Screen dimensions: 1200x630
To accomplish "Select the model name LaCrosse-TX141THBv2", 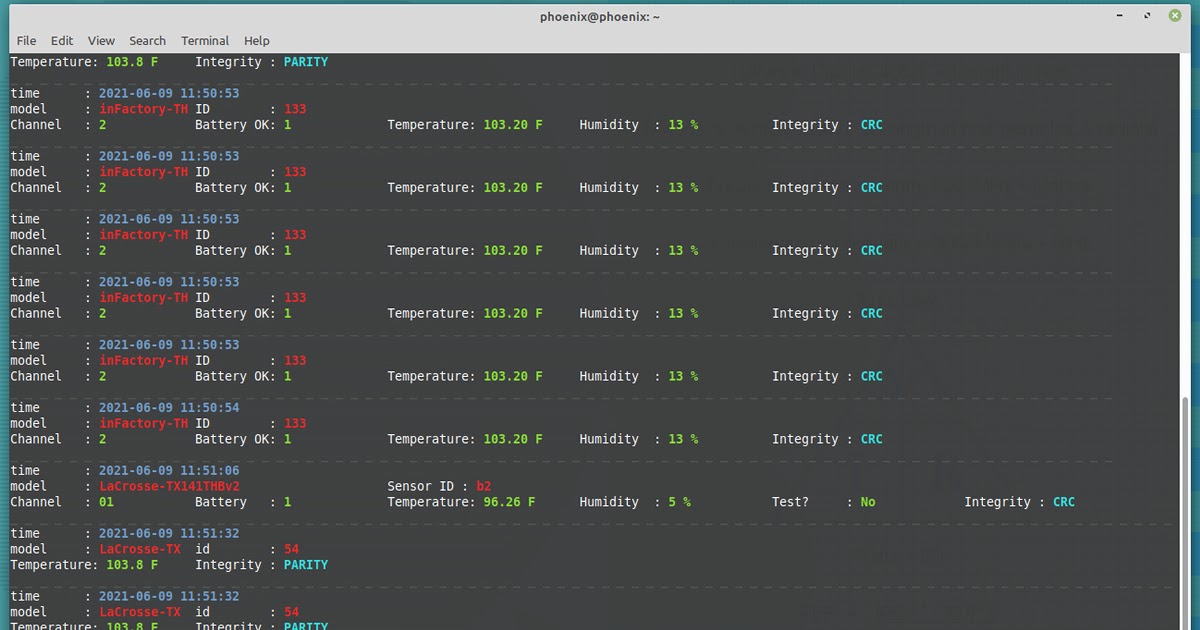I will pyautogui.click(x=169, y=486).
